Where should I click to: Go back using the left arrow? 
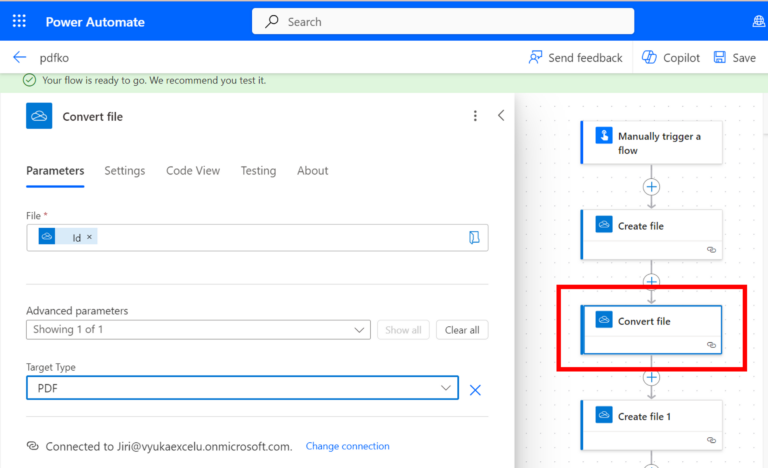[x=20, y=57]
